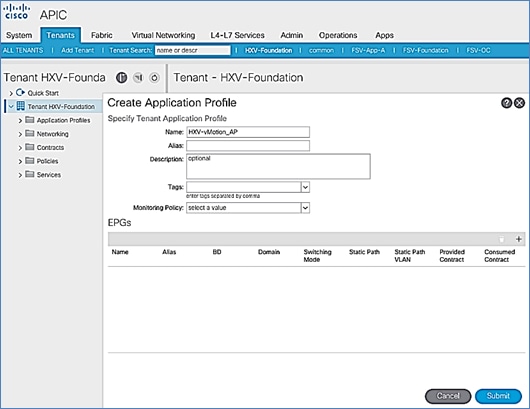
Task: Open the FSV-Foundation tenant link
Action: coord(425,50)
